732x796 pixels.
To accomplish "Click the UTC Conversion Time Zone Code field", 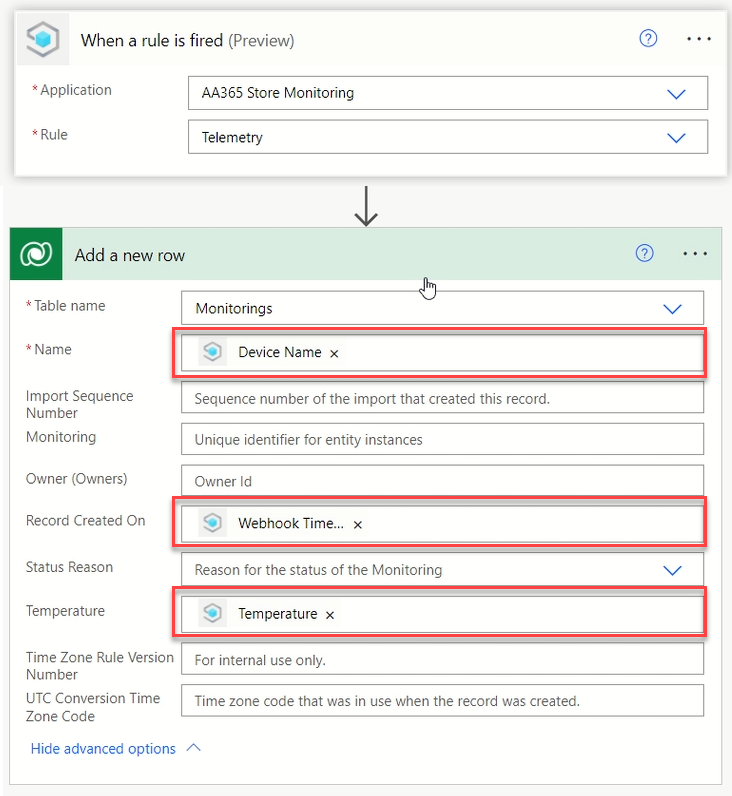I will click(442, 701).
